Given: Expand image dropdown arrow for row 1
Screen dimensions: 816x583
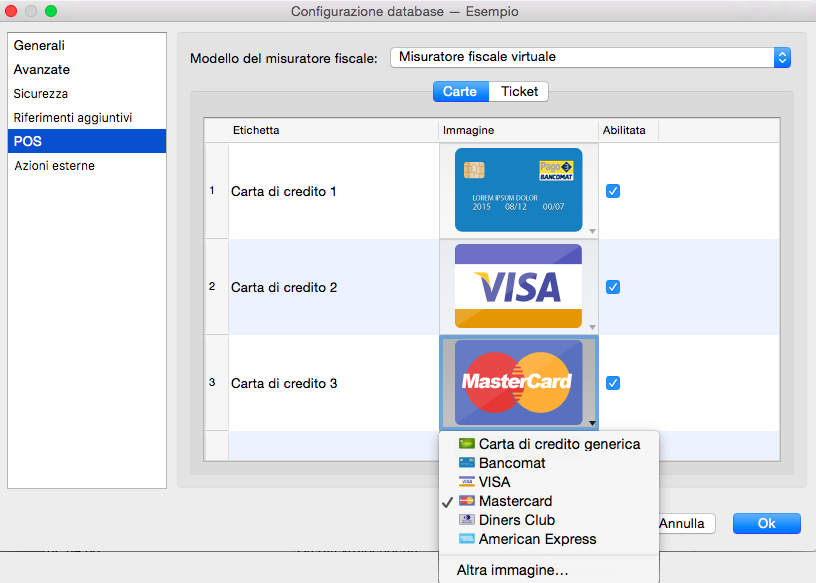Looking at the screenshot, I should [x=592, y=231].
